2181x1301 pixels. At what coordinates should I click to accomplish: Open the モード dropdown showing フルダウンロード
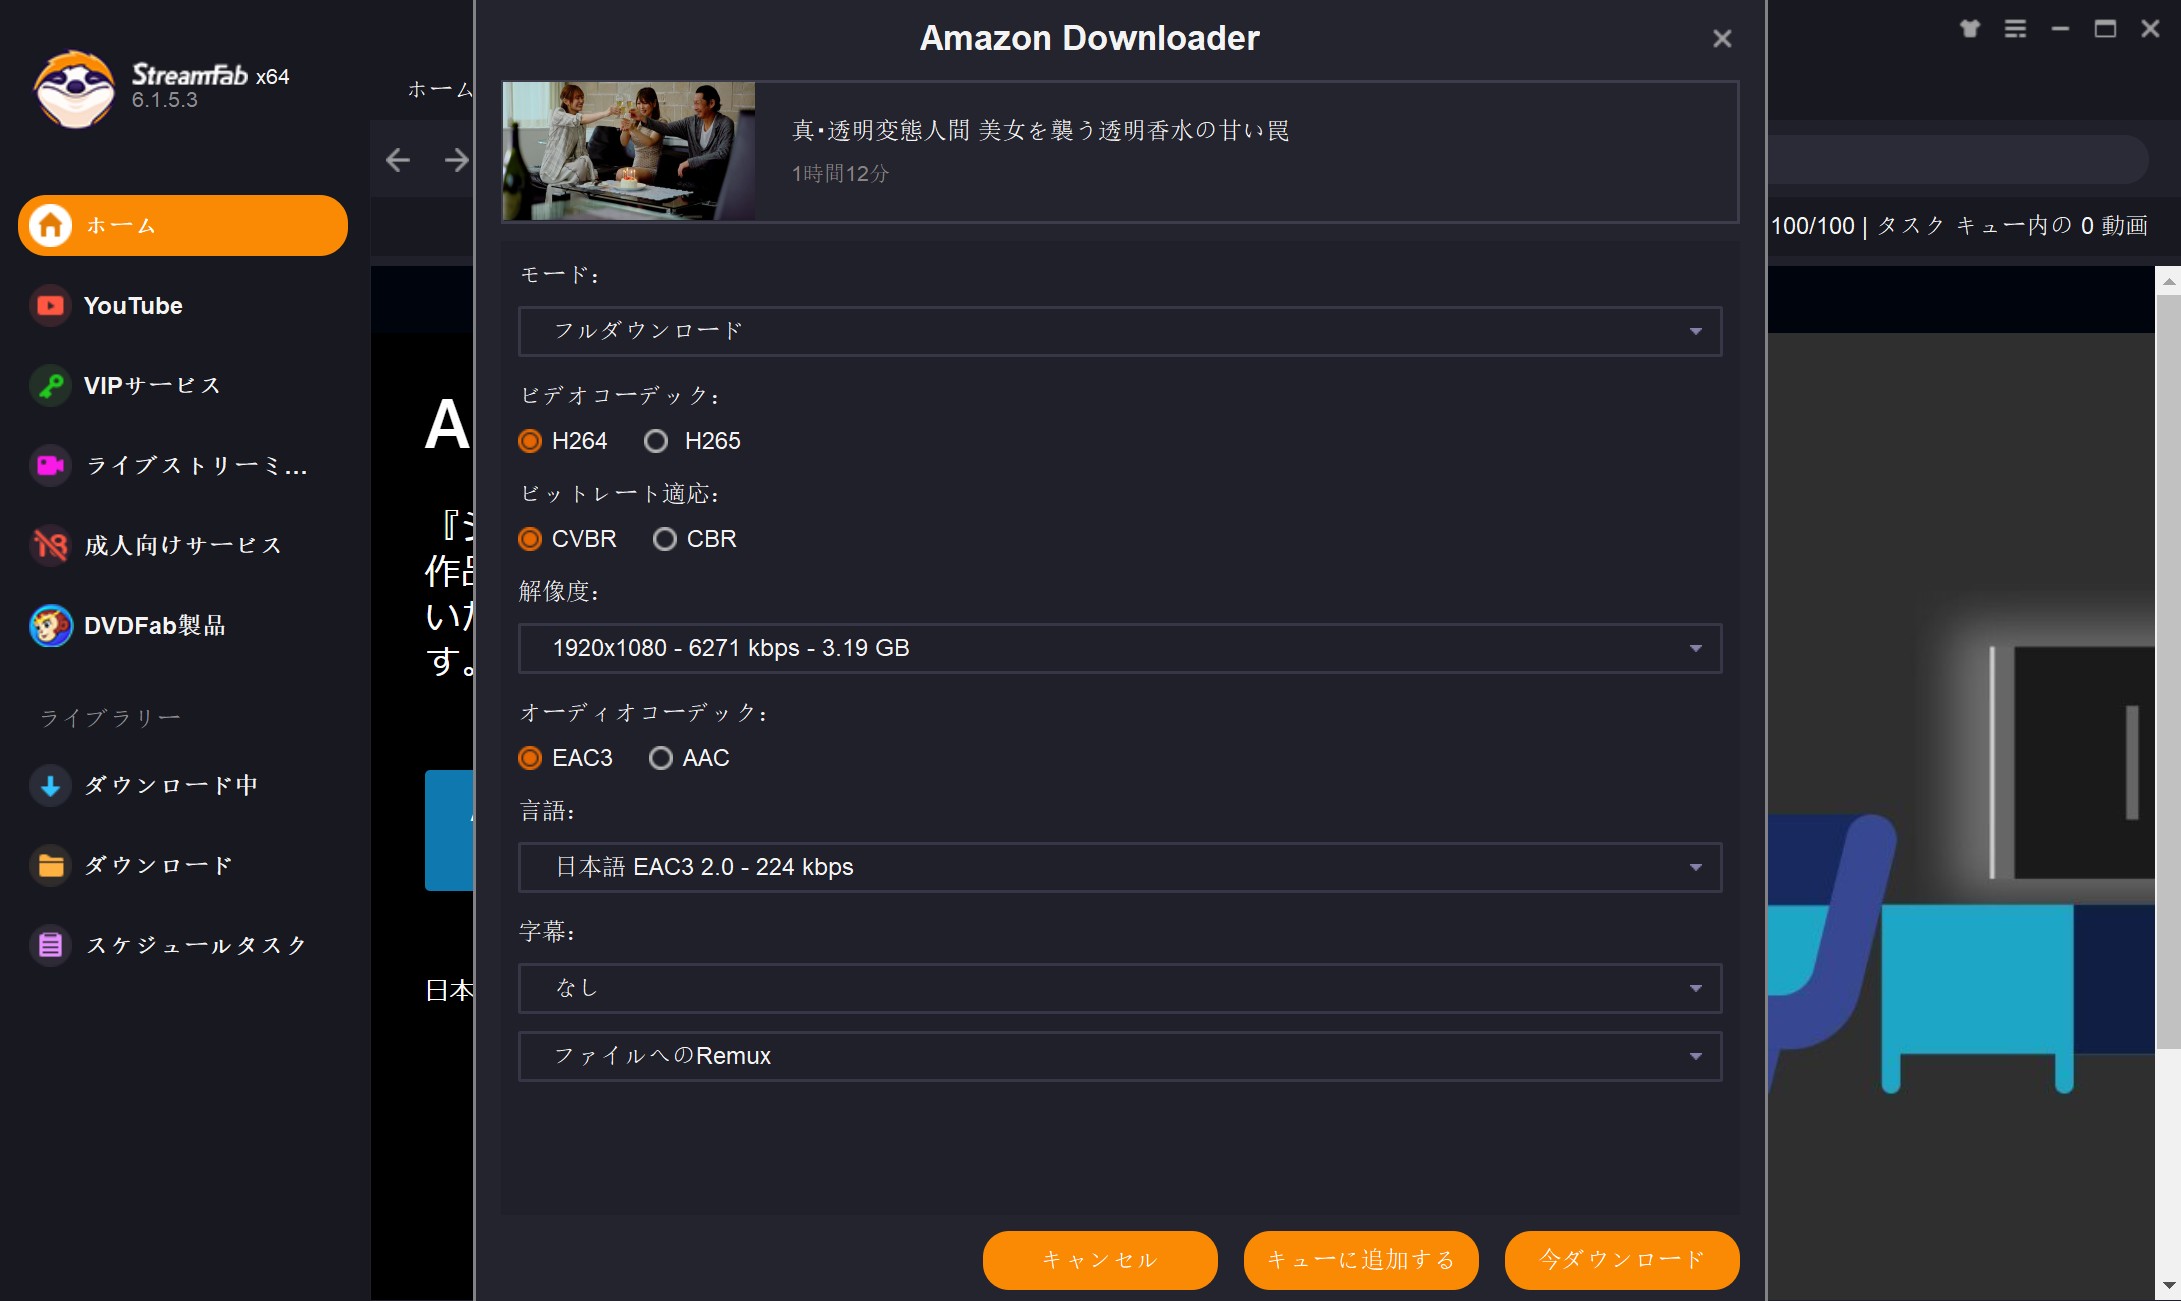[x=1119, y=331]
